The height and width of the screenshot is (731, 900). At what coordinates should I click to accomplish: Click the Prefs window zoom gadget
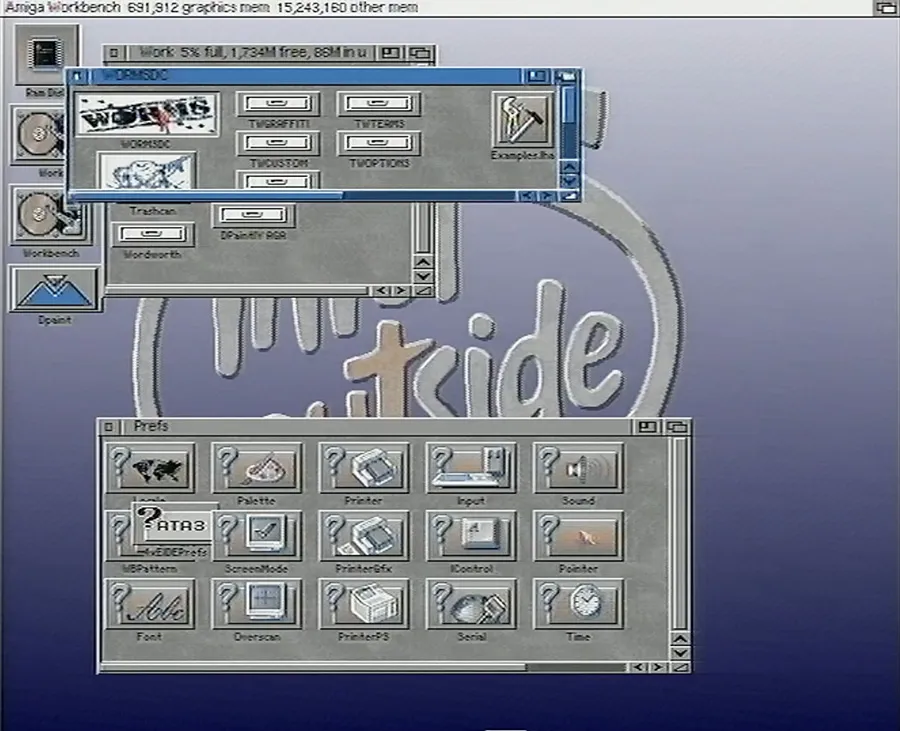647,426
